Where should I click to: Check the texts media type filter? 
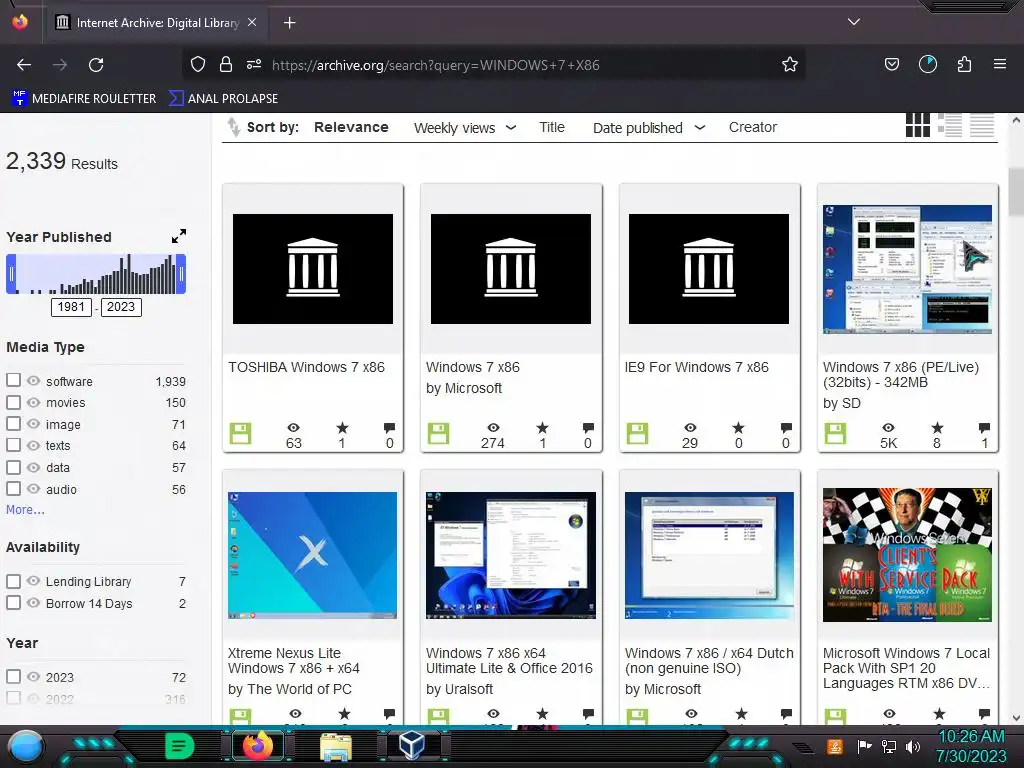13,445
